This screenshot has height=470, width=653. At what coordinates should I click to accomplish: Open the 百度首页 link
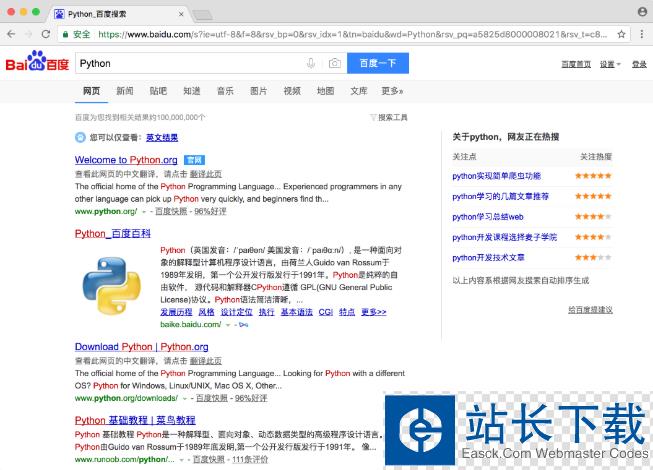(576, 64)
